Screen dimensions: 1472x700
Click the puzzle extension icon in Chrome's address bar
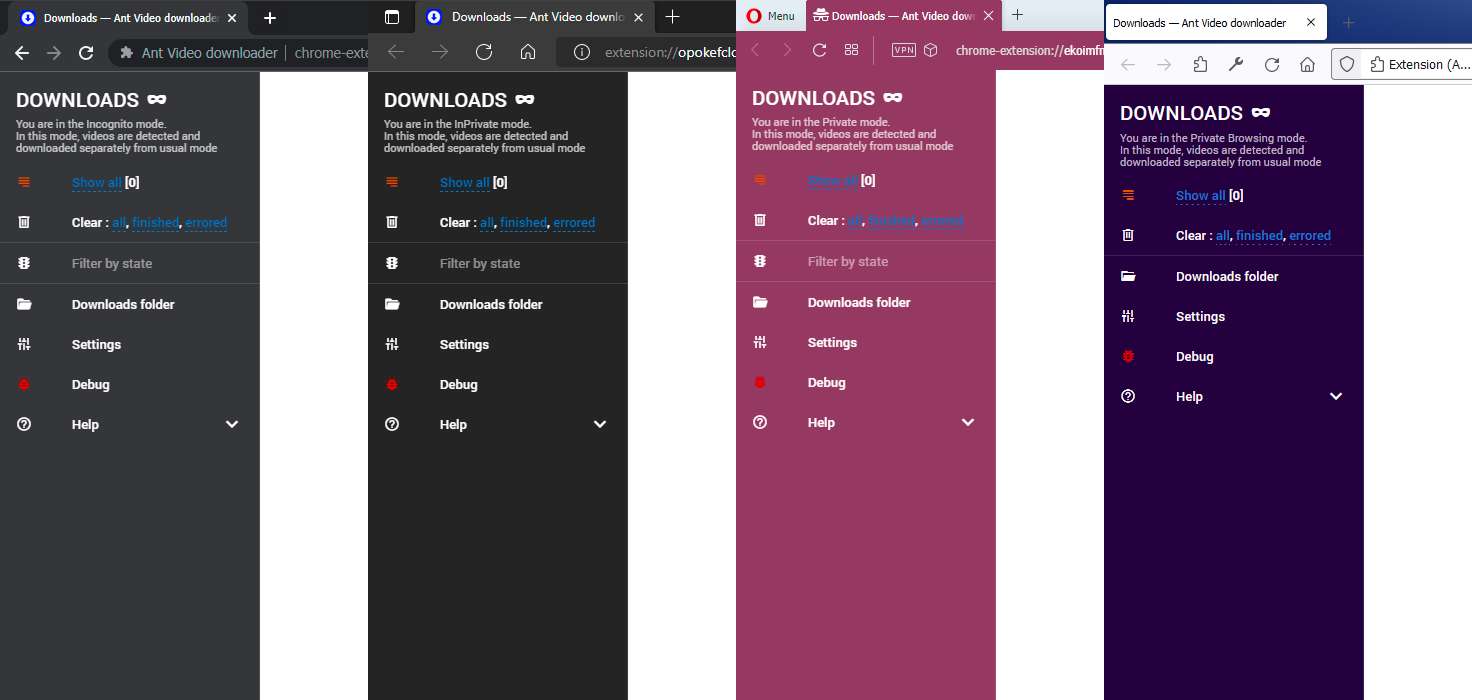(126, 53)
